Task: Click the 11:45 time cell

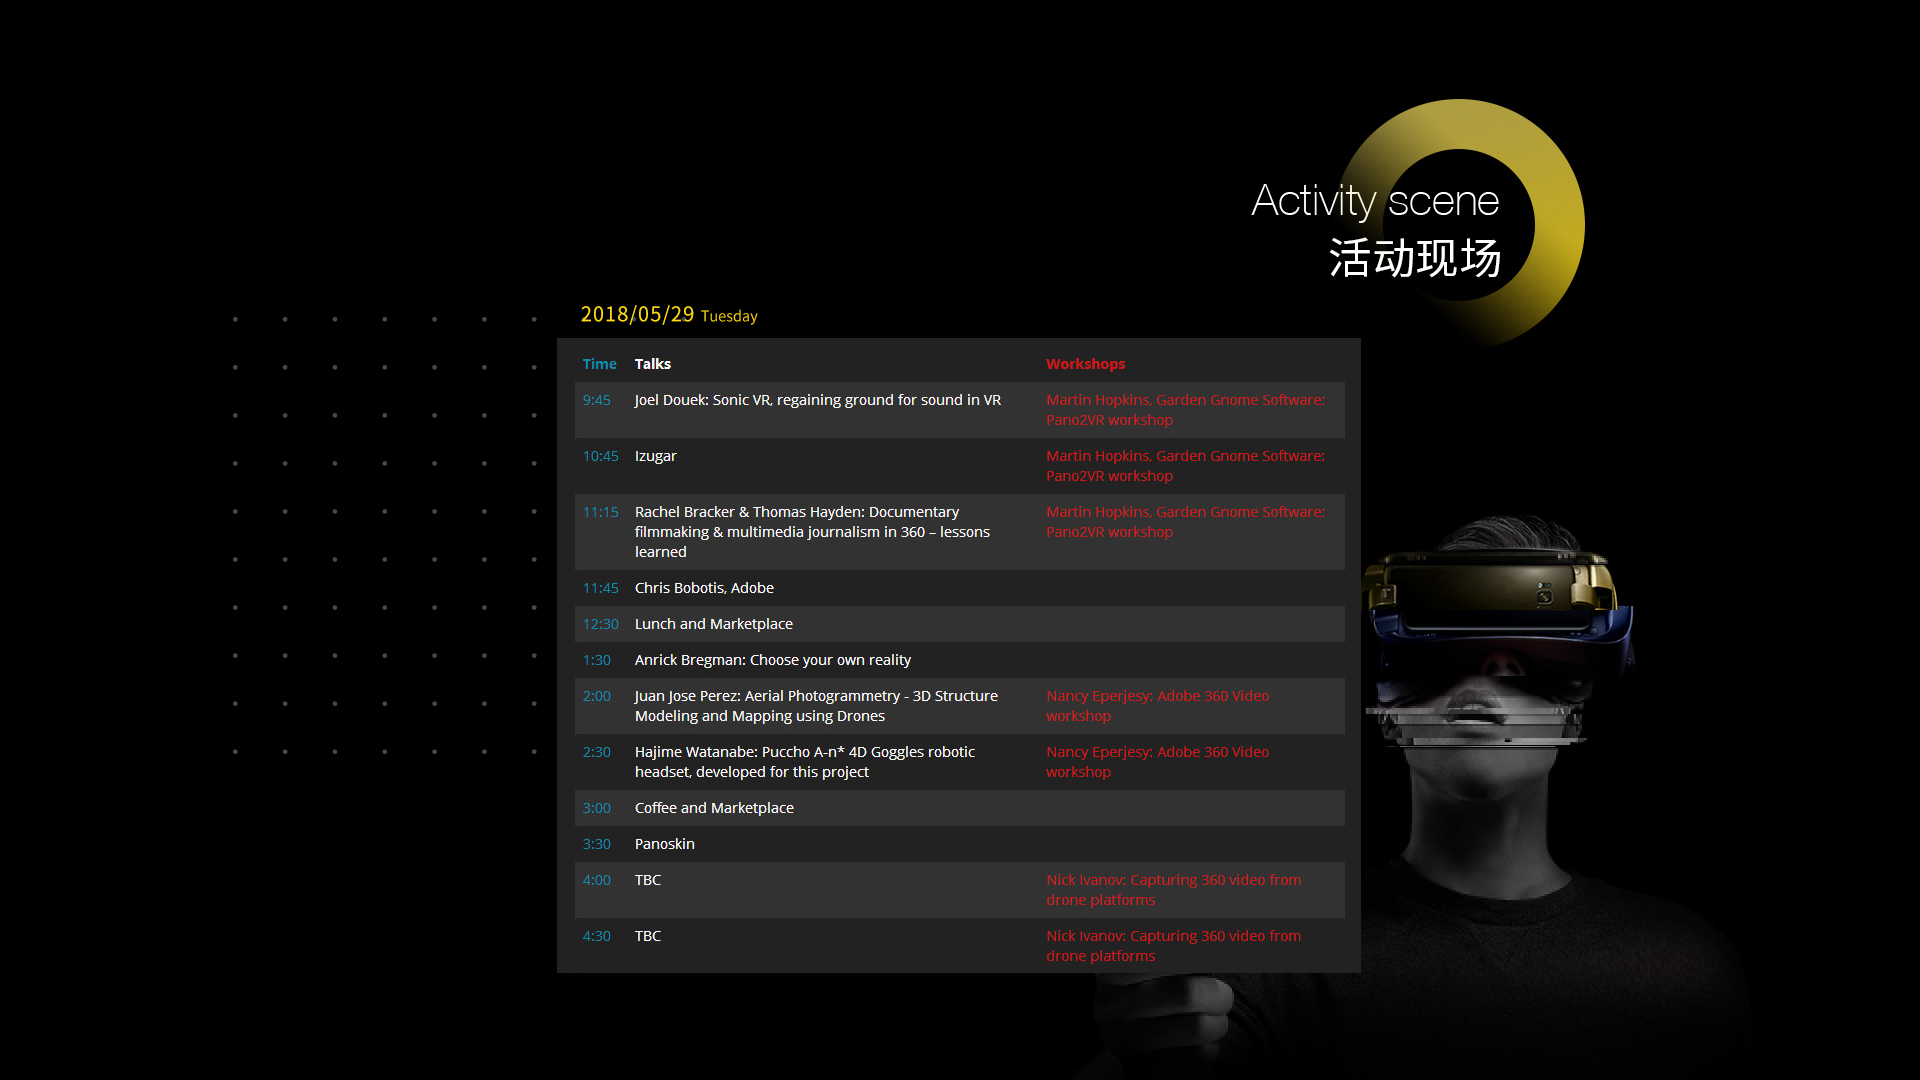Action: (x=601, y=588)
